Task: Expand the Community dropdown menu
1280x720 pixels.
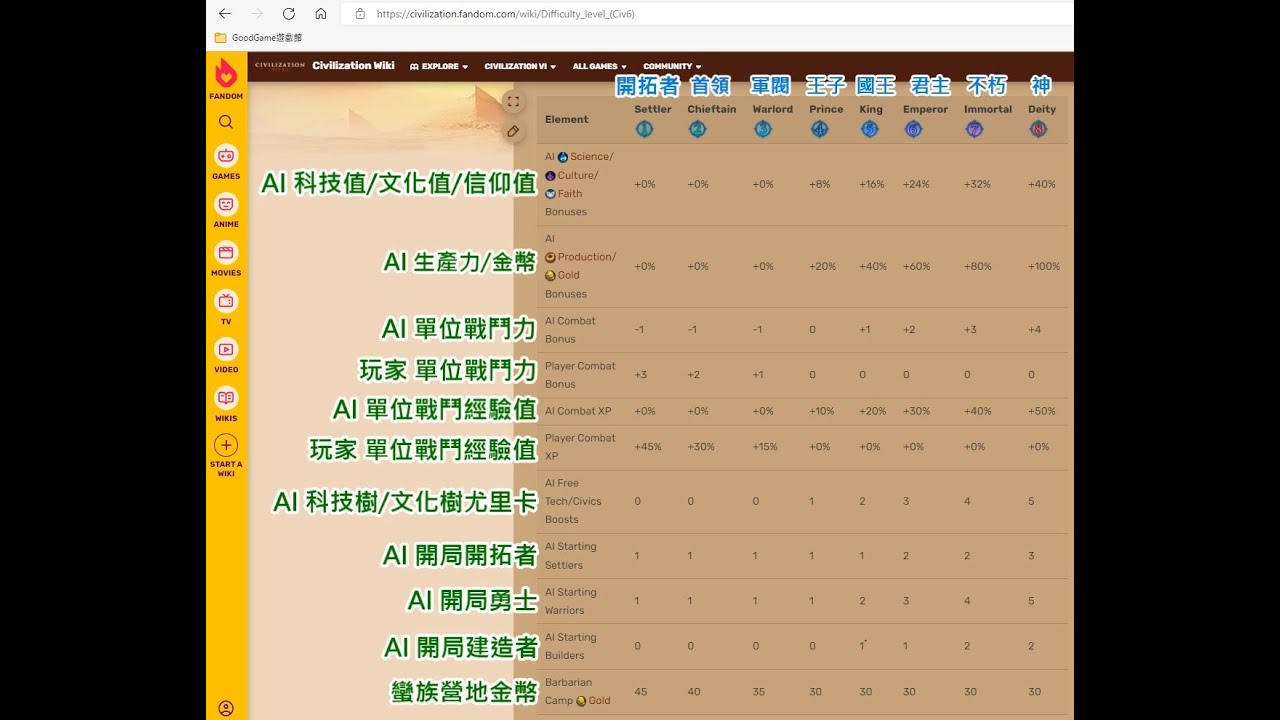Action: [x=672, y=67]
